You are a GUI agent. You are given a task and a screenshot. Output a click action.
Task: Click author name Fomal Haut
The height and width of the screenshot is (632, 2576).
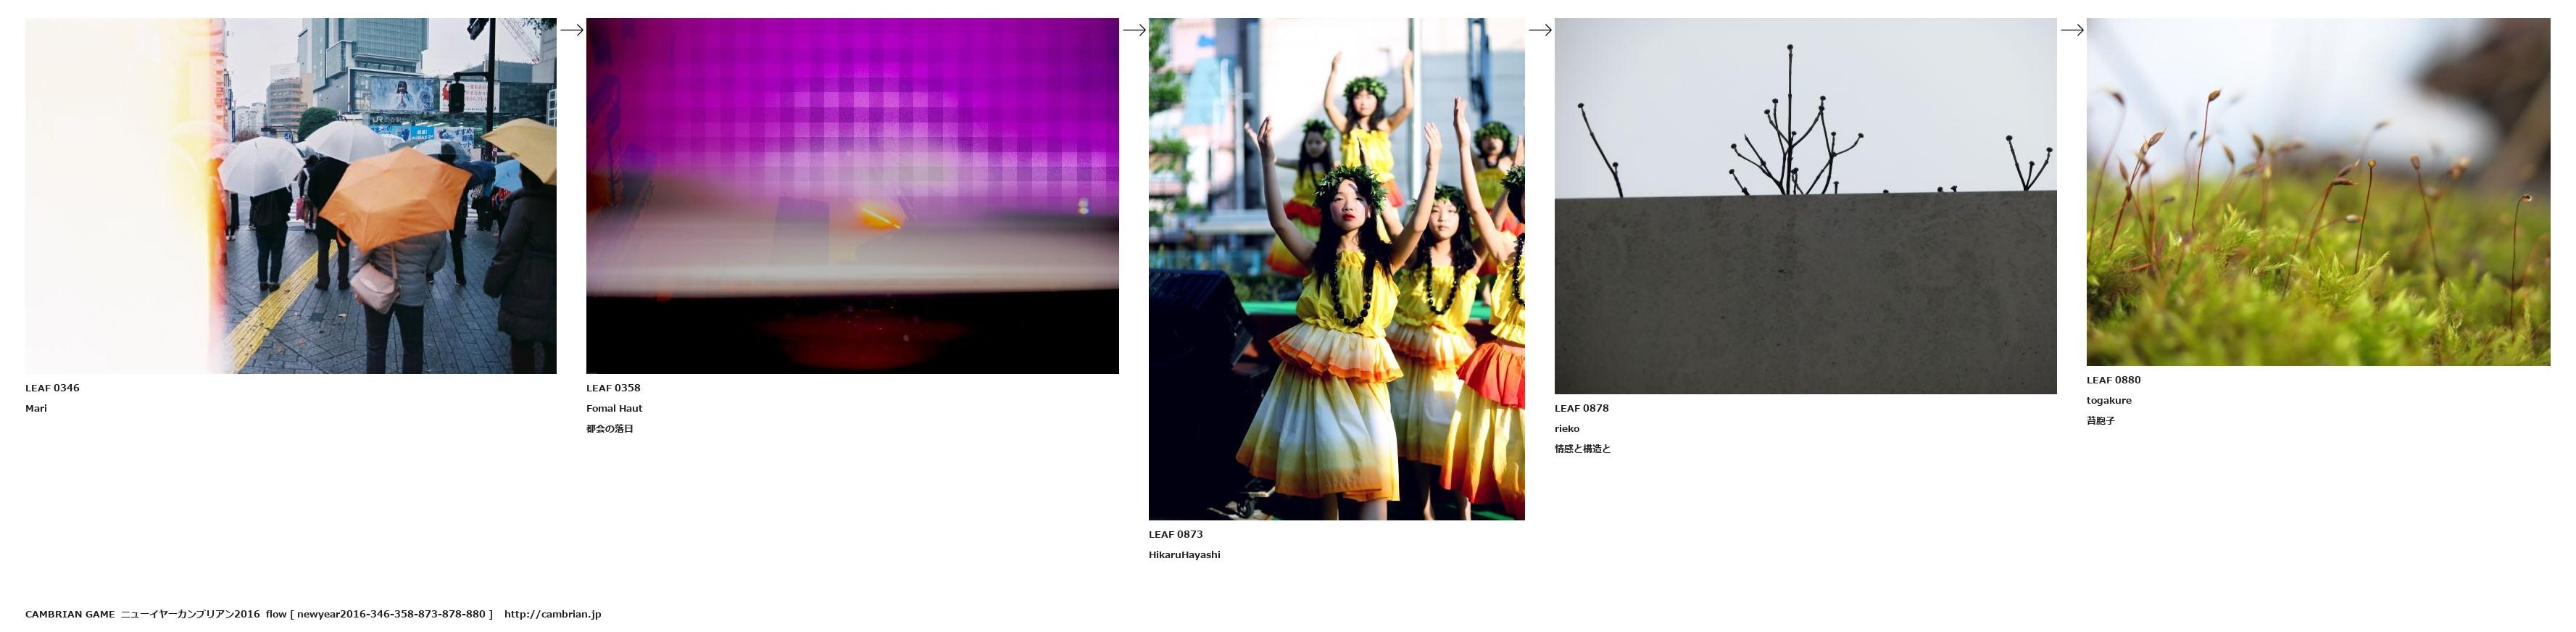[614, 408]
